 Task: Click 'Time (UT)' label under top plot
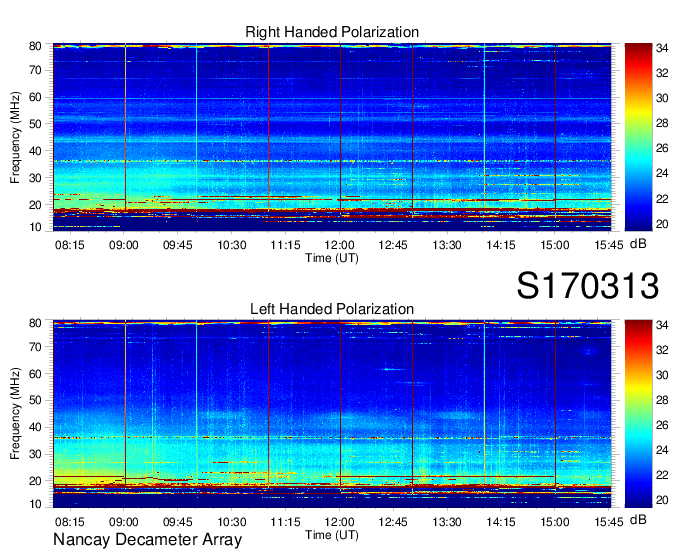pos(332,258)
